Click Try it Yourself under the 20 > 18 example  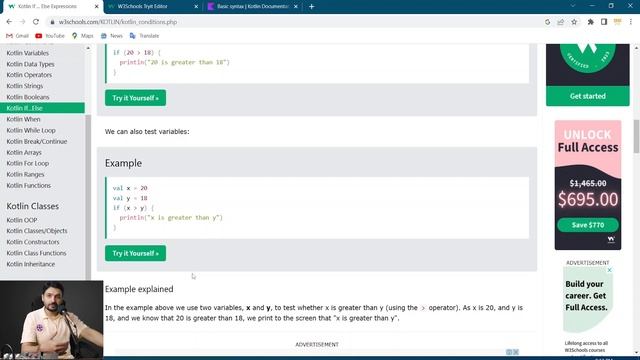[x=136, y=98]
